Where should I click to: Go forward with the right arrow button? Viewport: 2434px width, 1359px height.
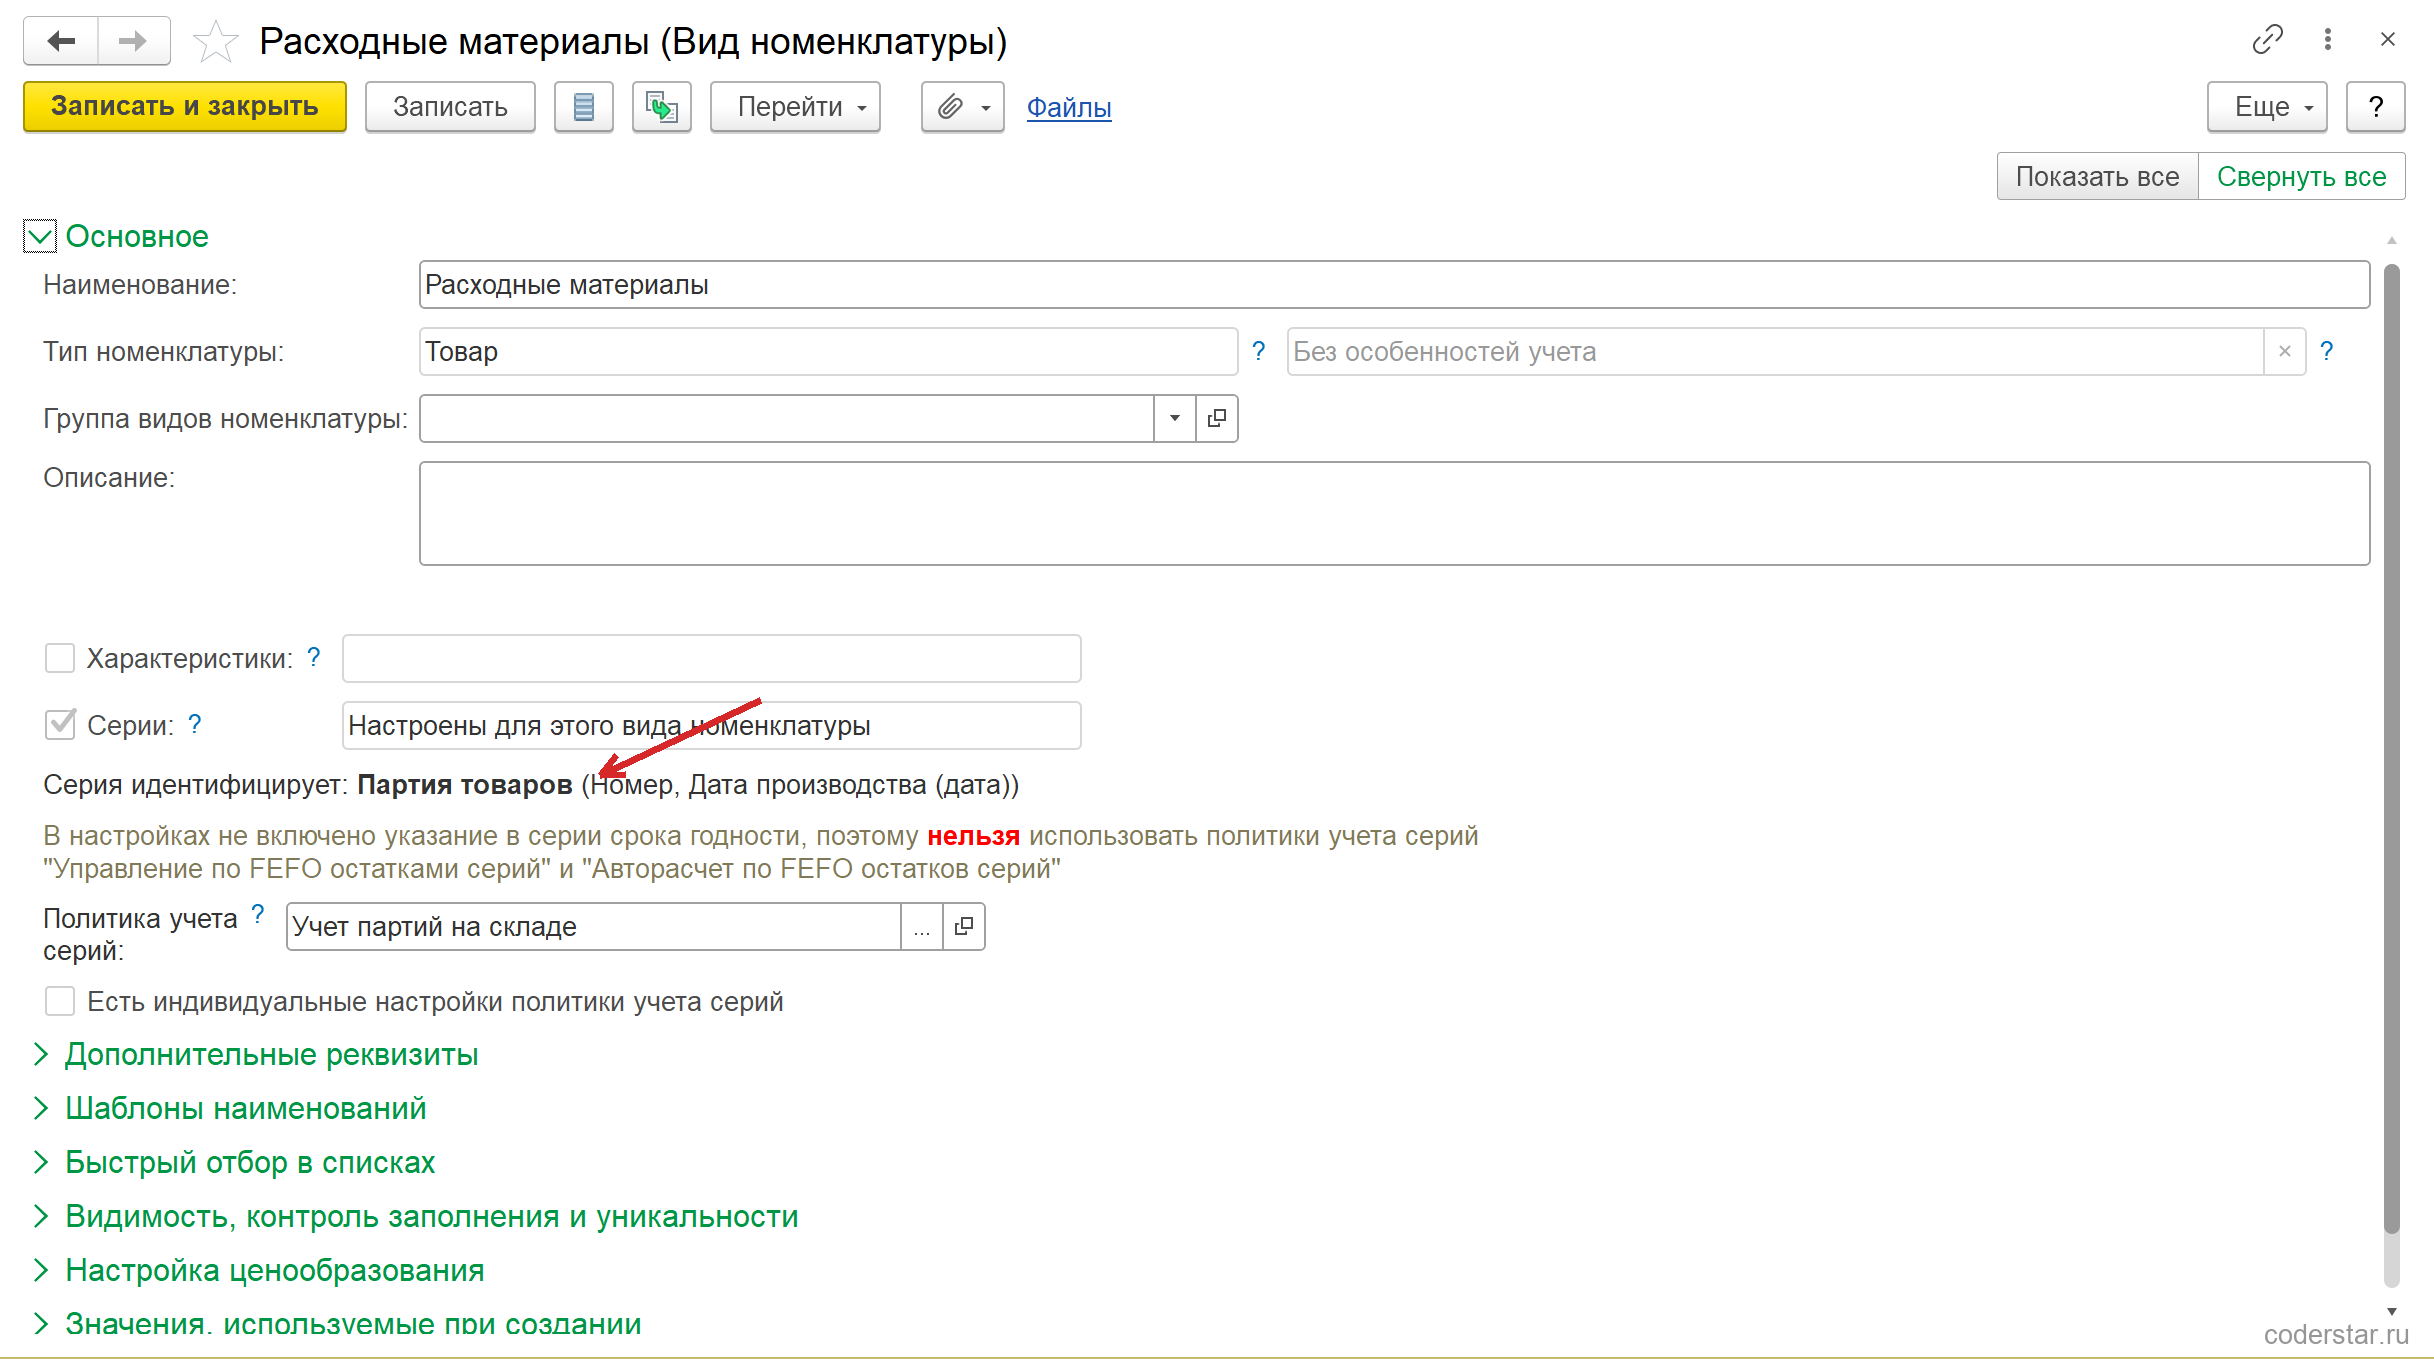point(133,41)
